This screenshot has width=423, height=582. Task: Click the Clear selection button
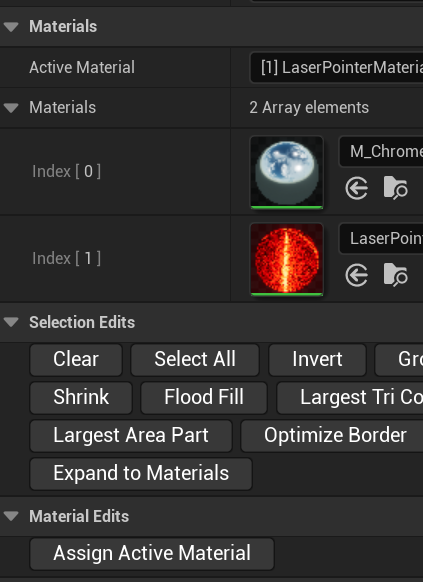point(76,360)
